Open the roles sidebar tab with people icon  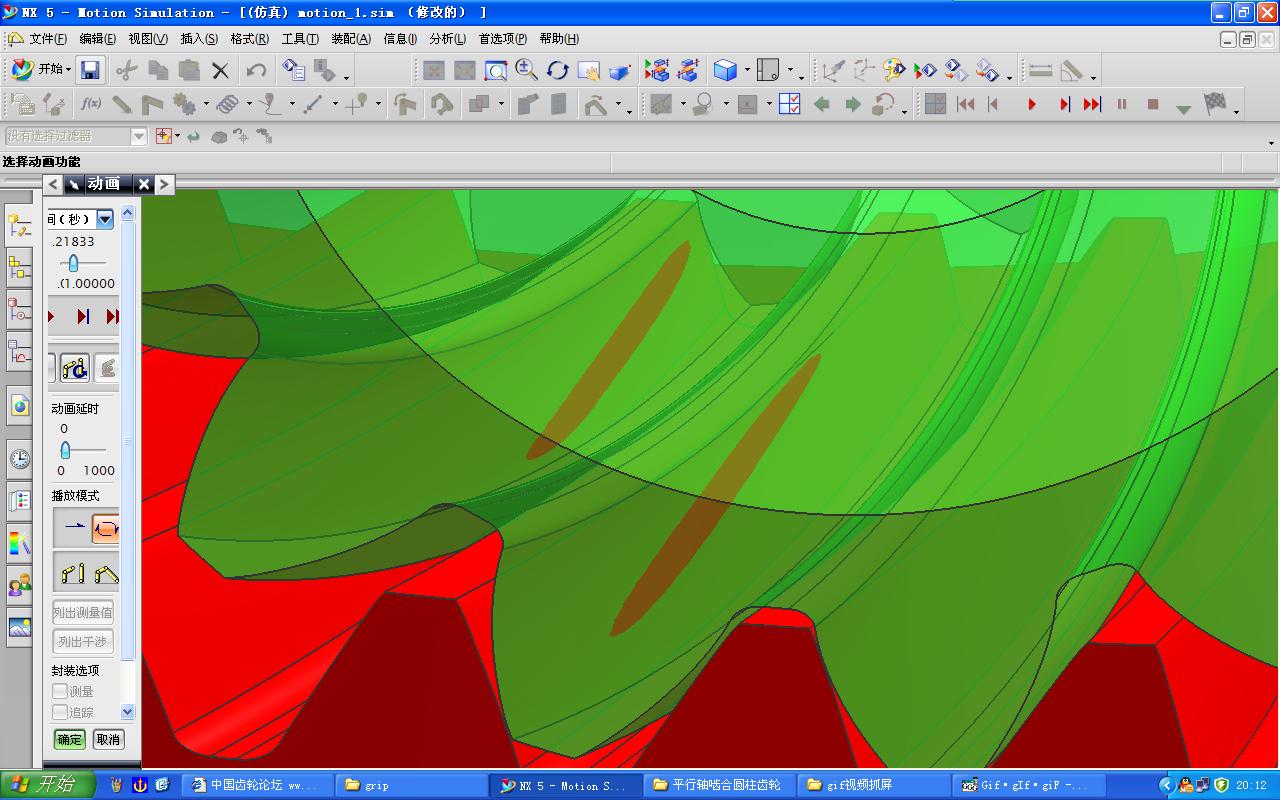pyautogui.click(x=19, y=585)
